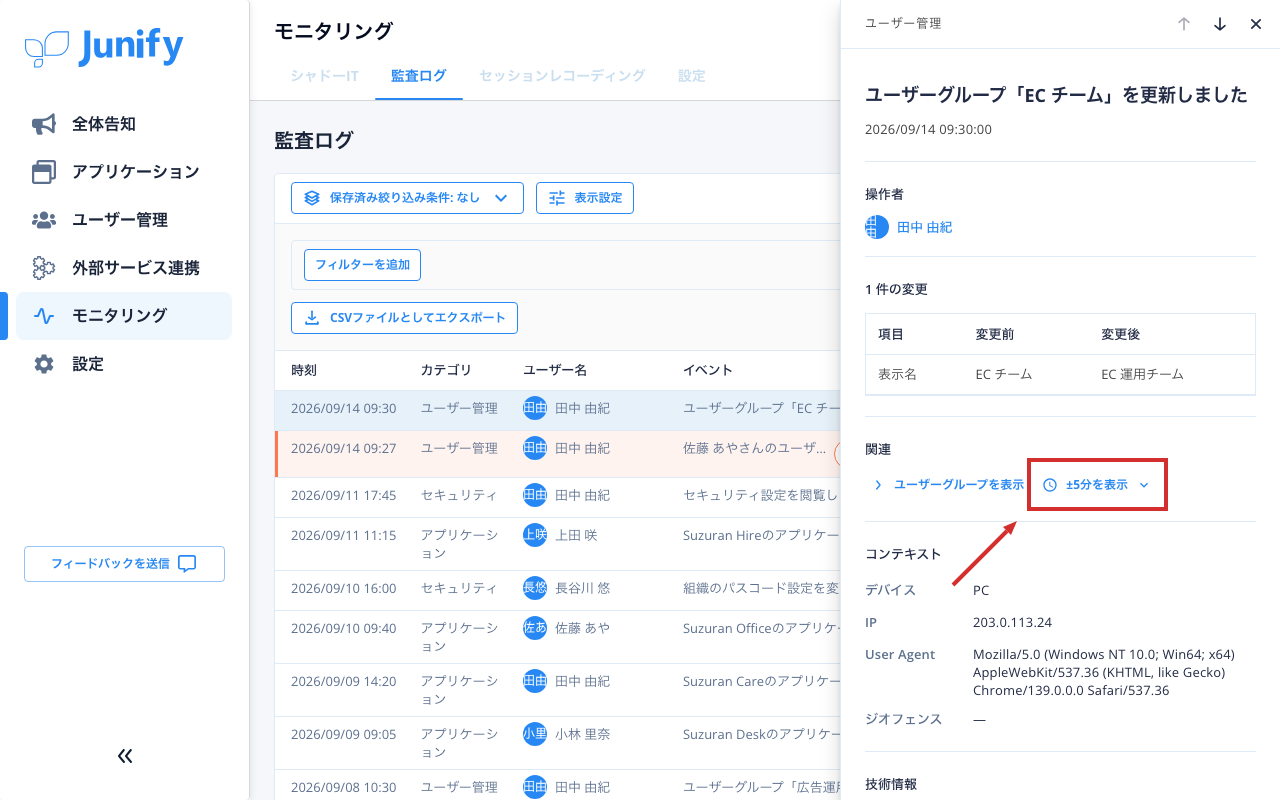
Task: Select log row dated 2026/09/14 09:30
Action: point(558,409)
